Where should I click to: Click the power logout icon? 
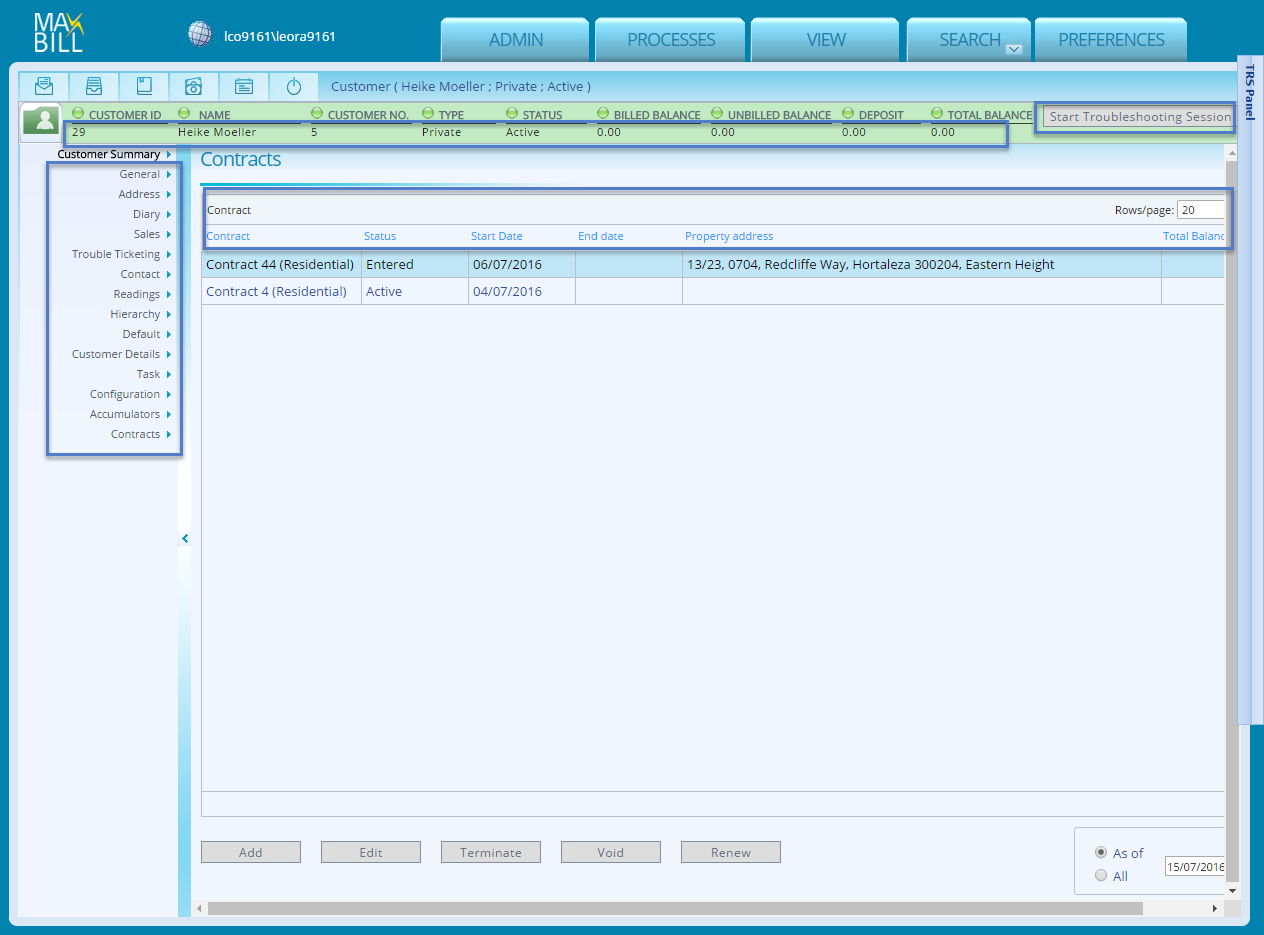[294, 86]
